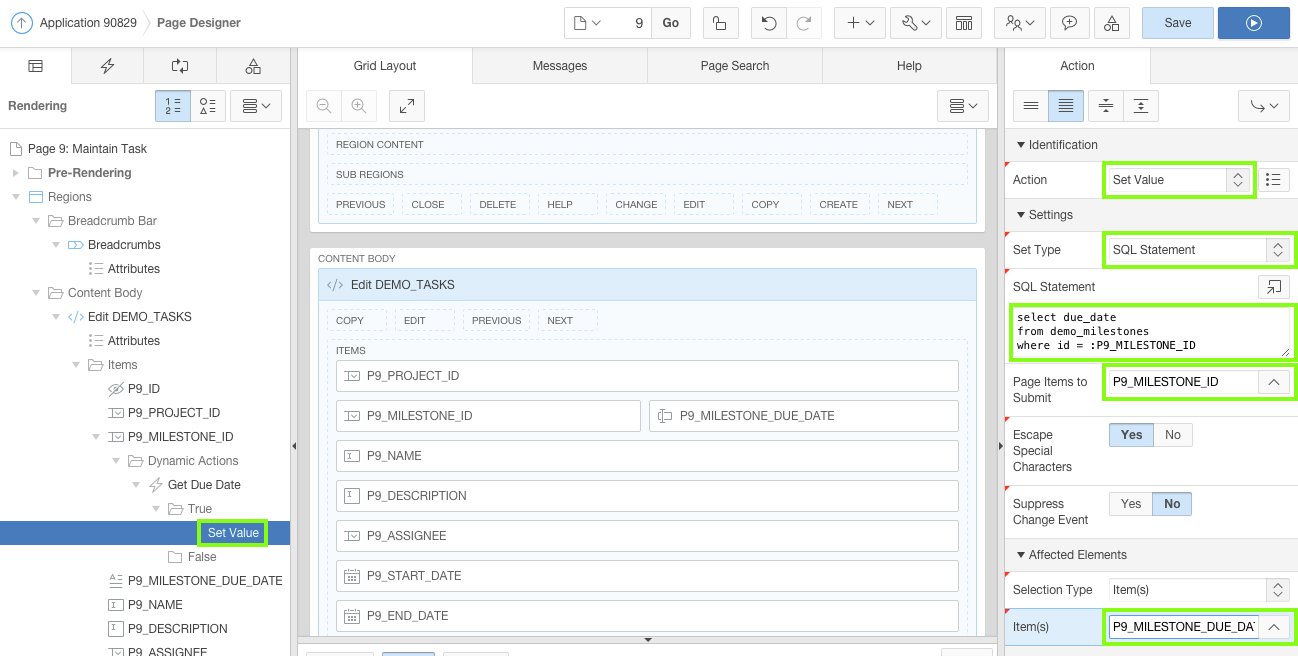
Task: Set Escape Special Characters to Yes
Action: 1131,435
